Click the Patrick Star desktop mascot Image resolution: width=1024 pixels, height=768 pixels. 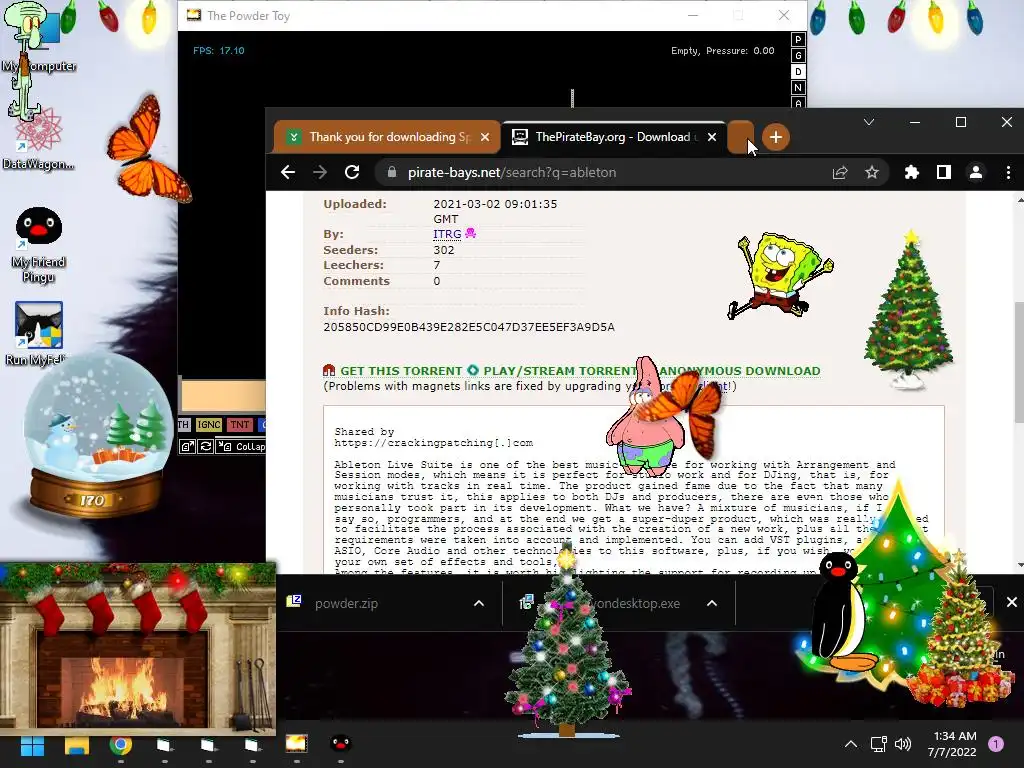(643, 418)
